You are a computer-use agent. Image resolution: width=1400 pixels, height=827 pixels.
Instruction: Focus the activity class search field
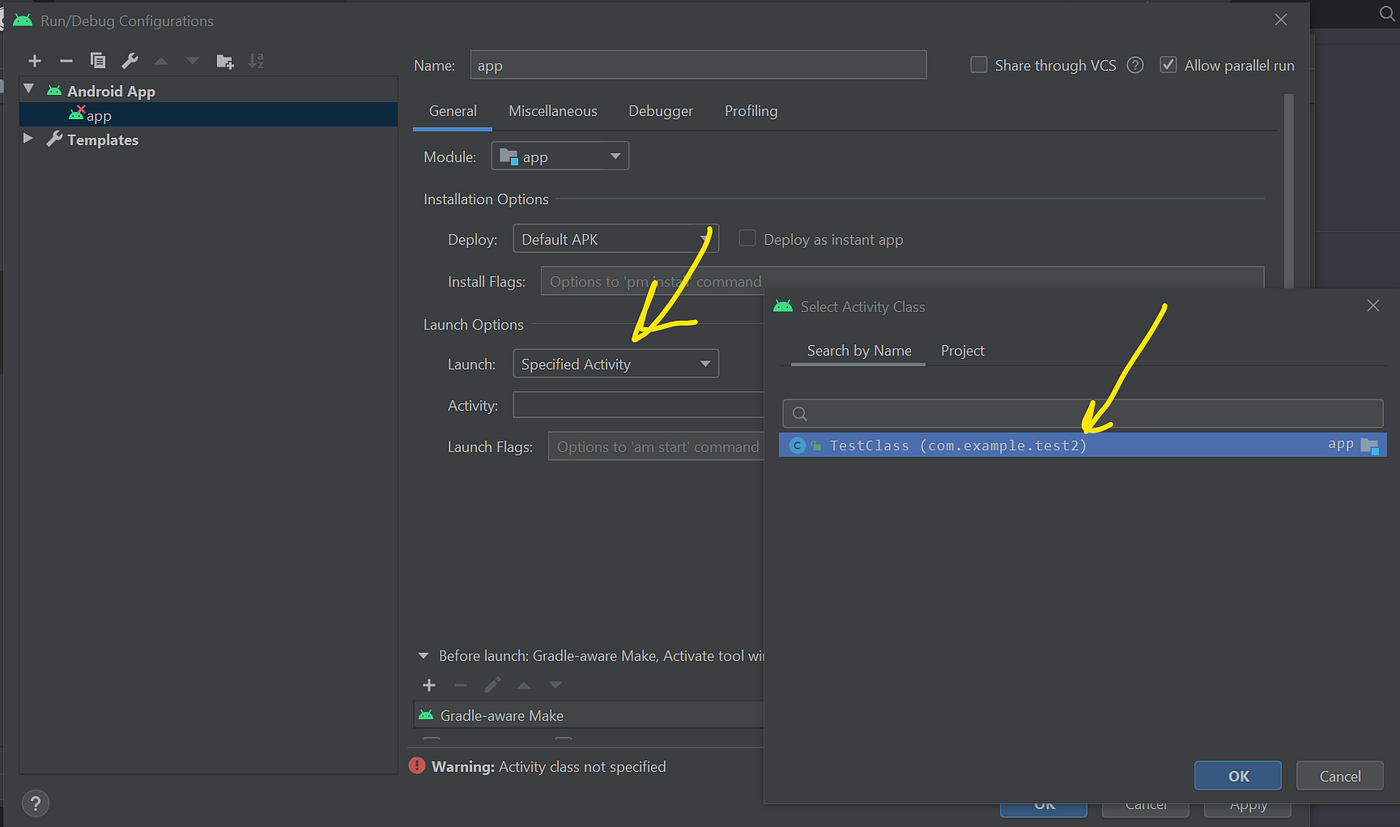[x=1083, y=413]
